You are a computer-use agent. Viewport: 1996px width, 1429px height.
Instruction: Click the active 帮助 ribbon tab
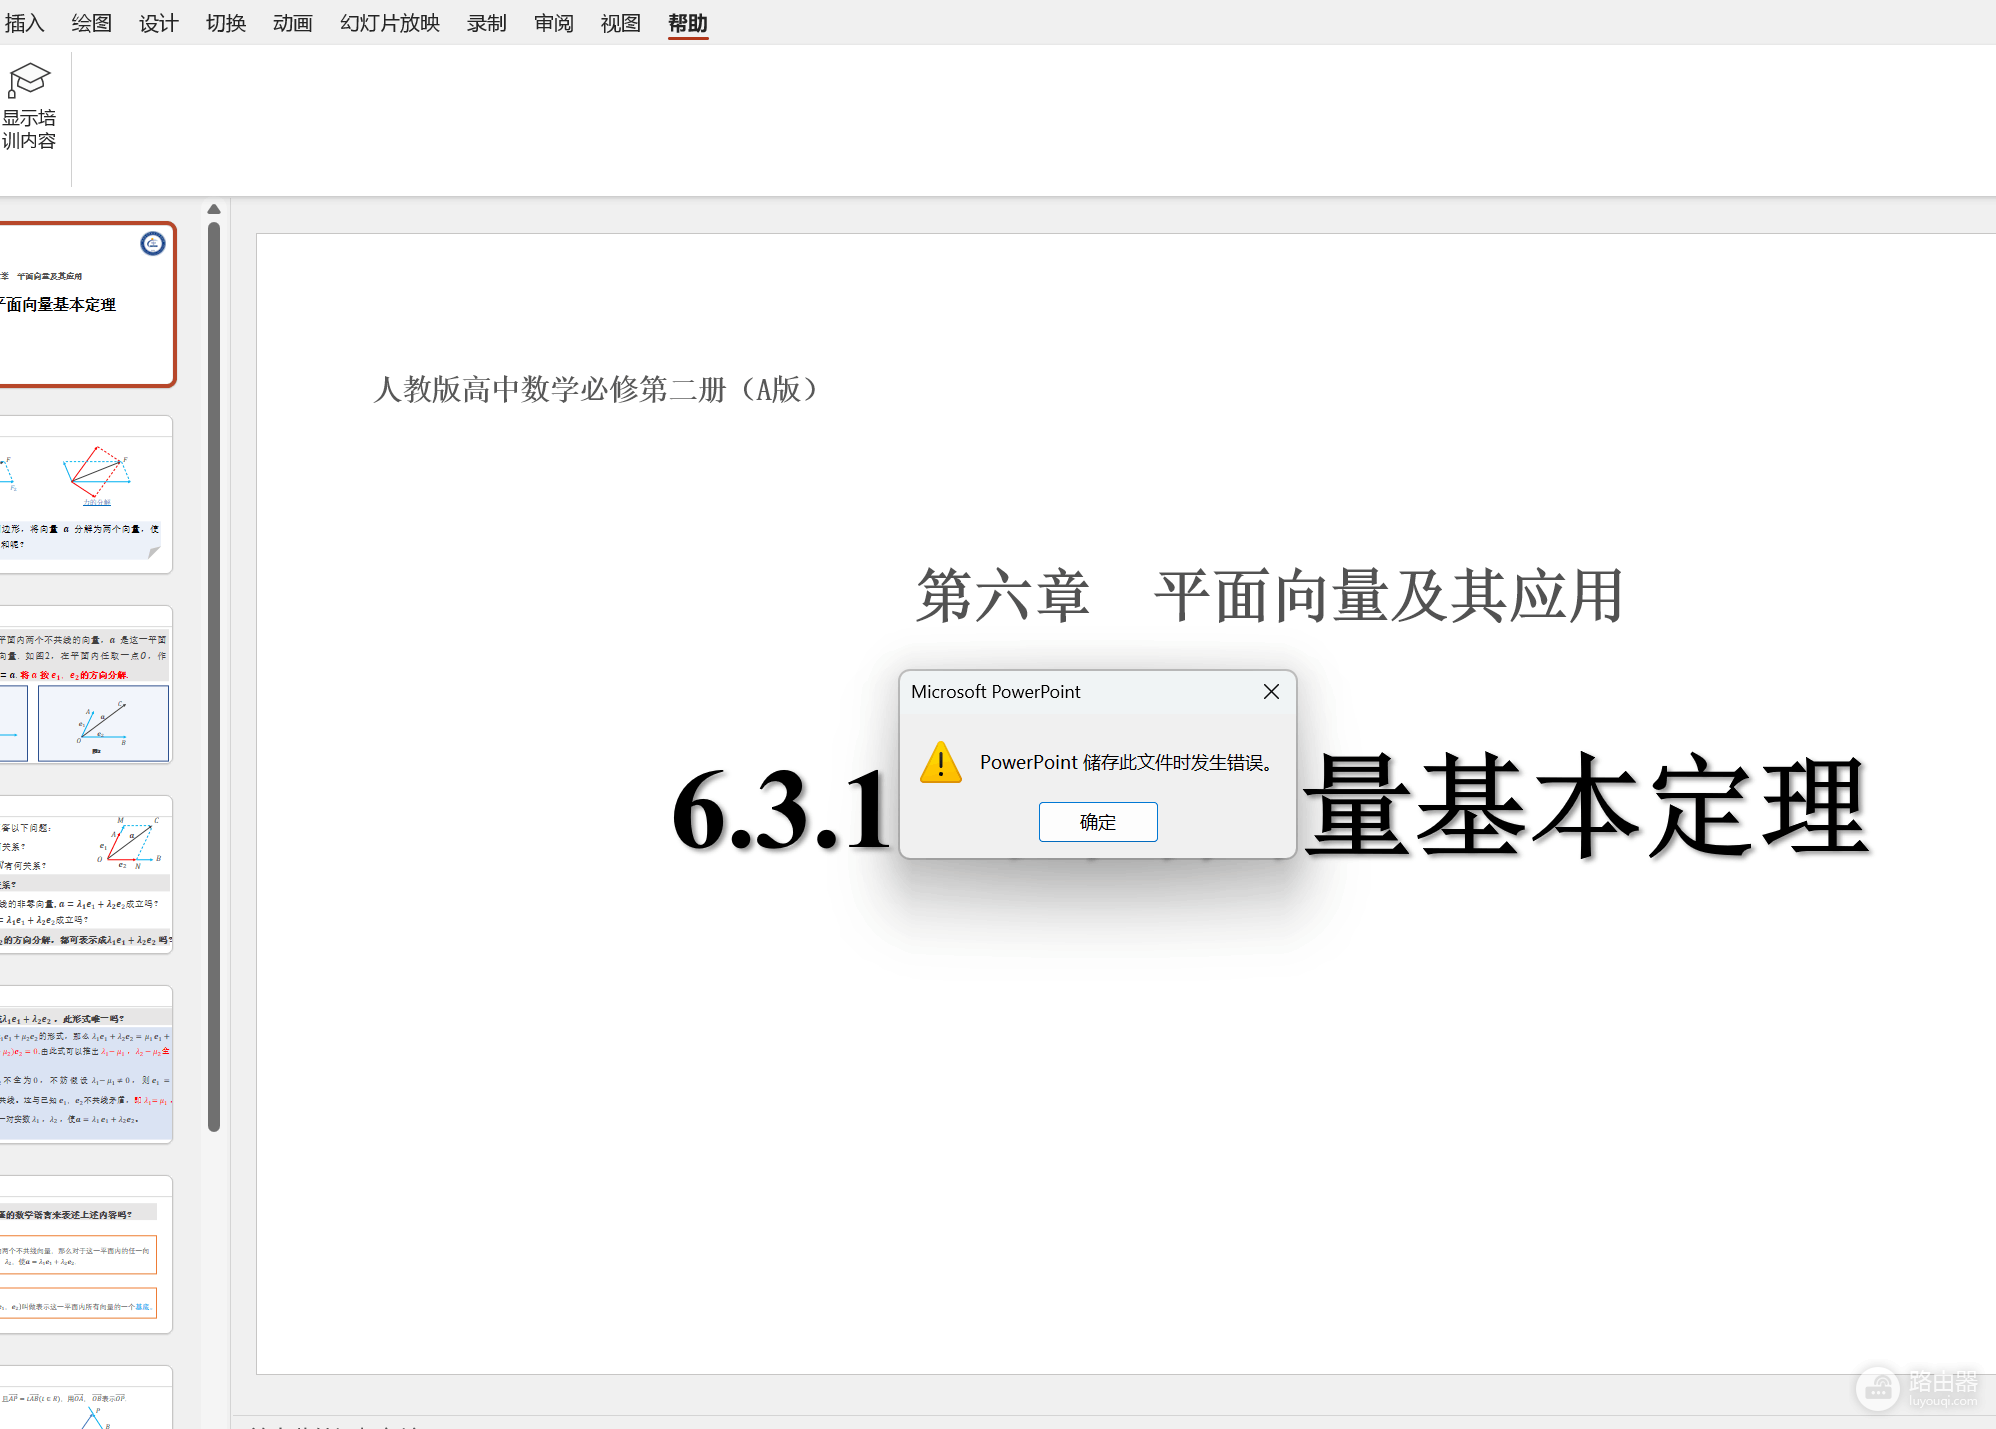[x=688, y=23]
